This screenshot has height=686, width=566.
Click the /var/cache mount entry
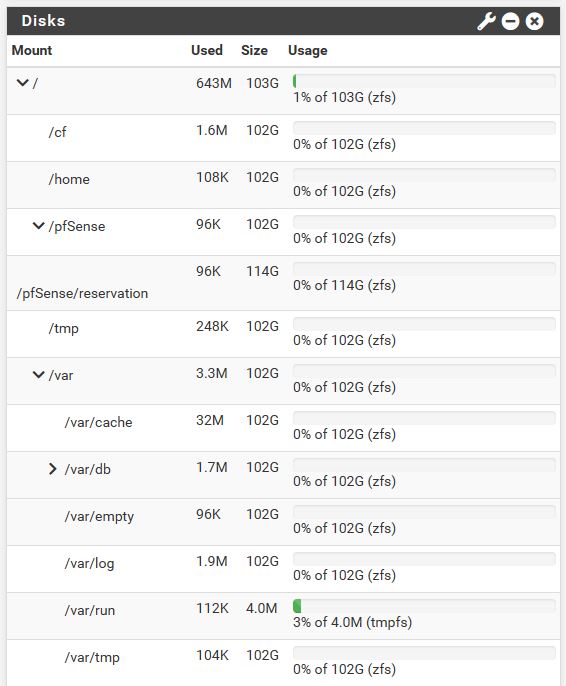(x=98, y=422)
